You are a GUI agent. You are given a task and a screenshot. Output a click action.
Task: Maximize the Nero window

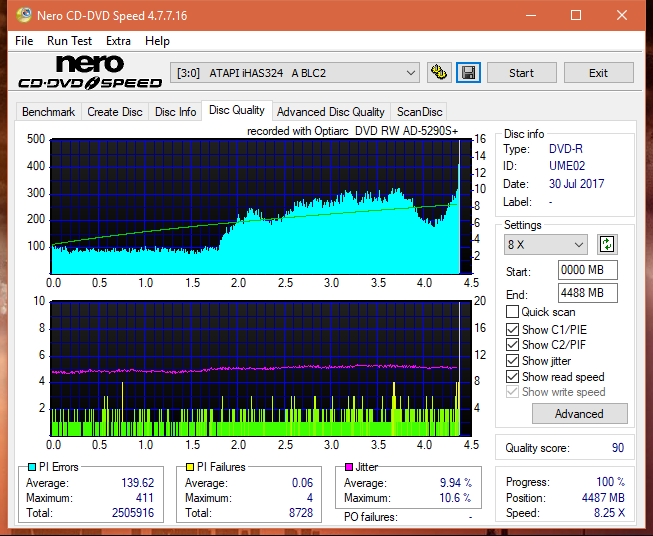coord(576,15)
